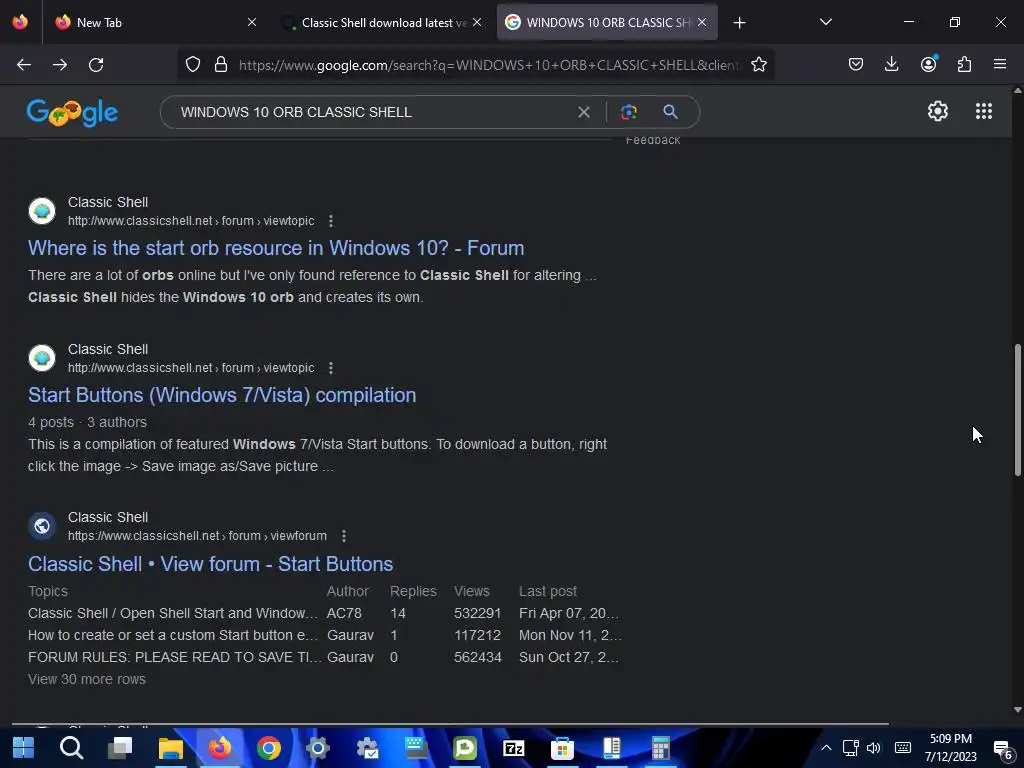Image resolution: width=1024 pixels, height=768 pixels.
Task: Open Microsoft Store from the taskbar
Action: click(562, 748)
